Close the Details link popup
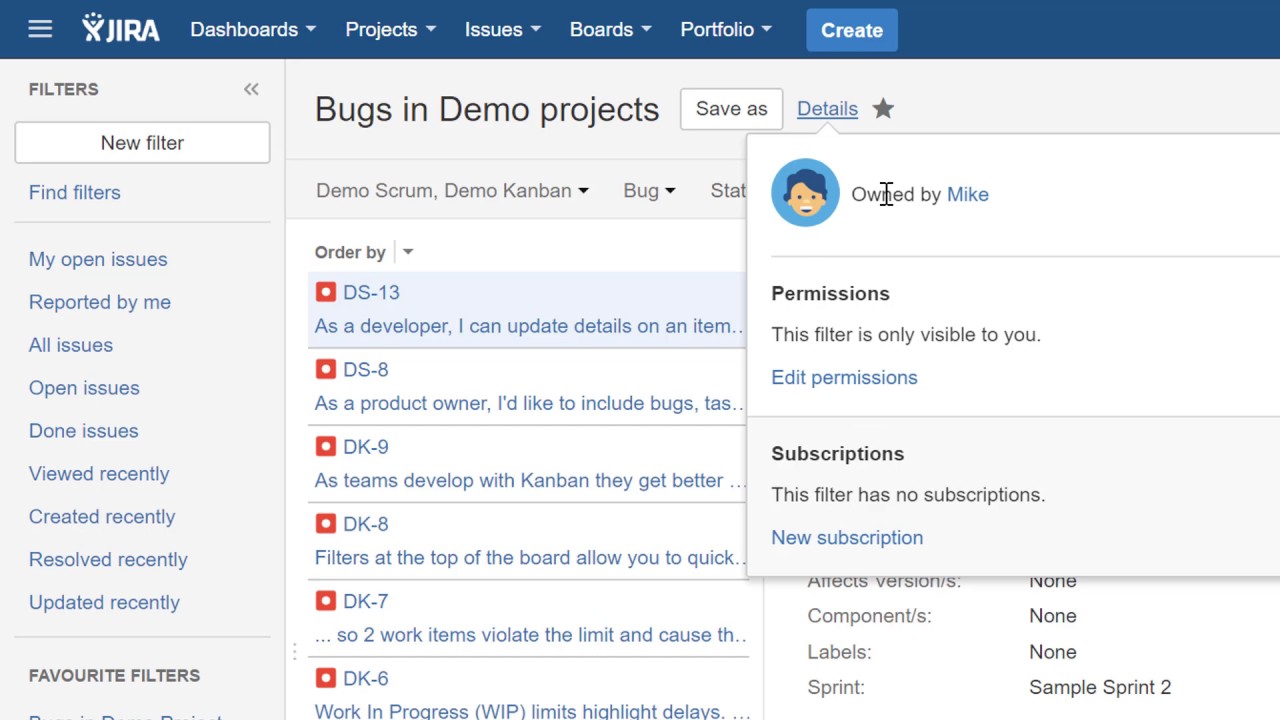 tap(827, 108)
